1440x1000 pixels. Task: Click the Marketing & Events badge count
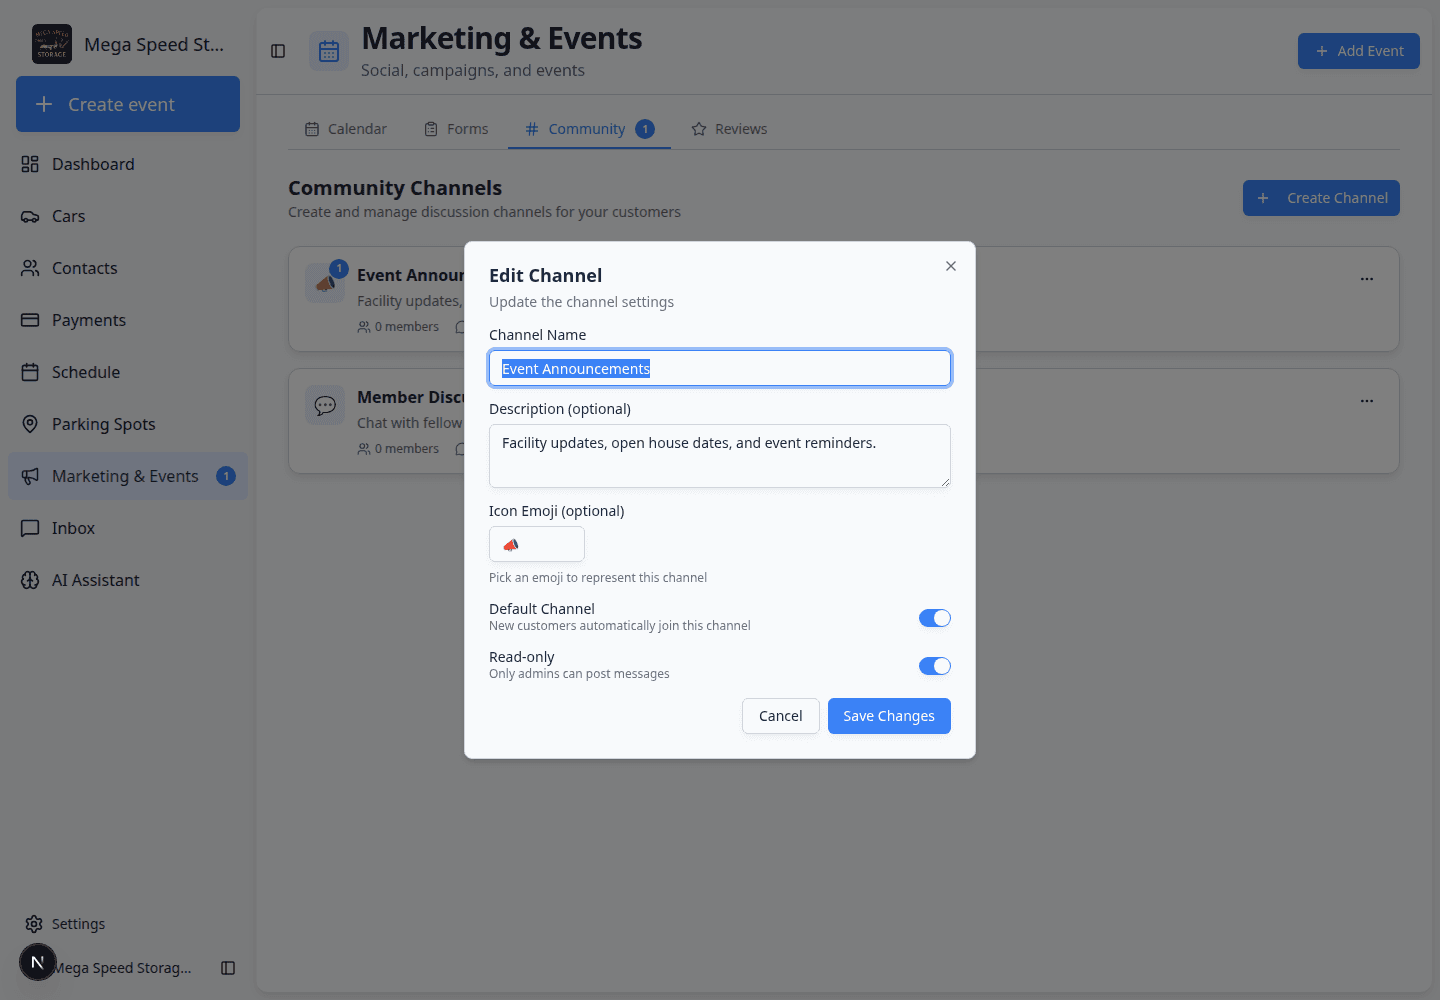click(226, 476)
